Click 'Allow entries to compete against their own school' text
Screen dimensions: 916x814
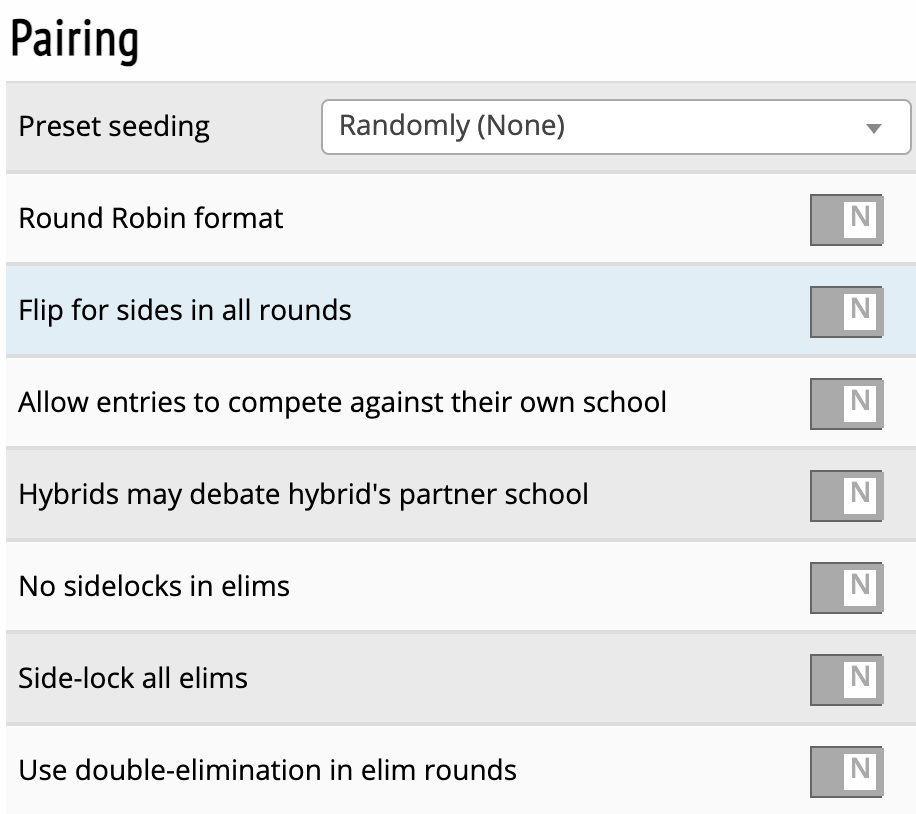tap(342, 403)
